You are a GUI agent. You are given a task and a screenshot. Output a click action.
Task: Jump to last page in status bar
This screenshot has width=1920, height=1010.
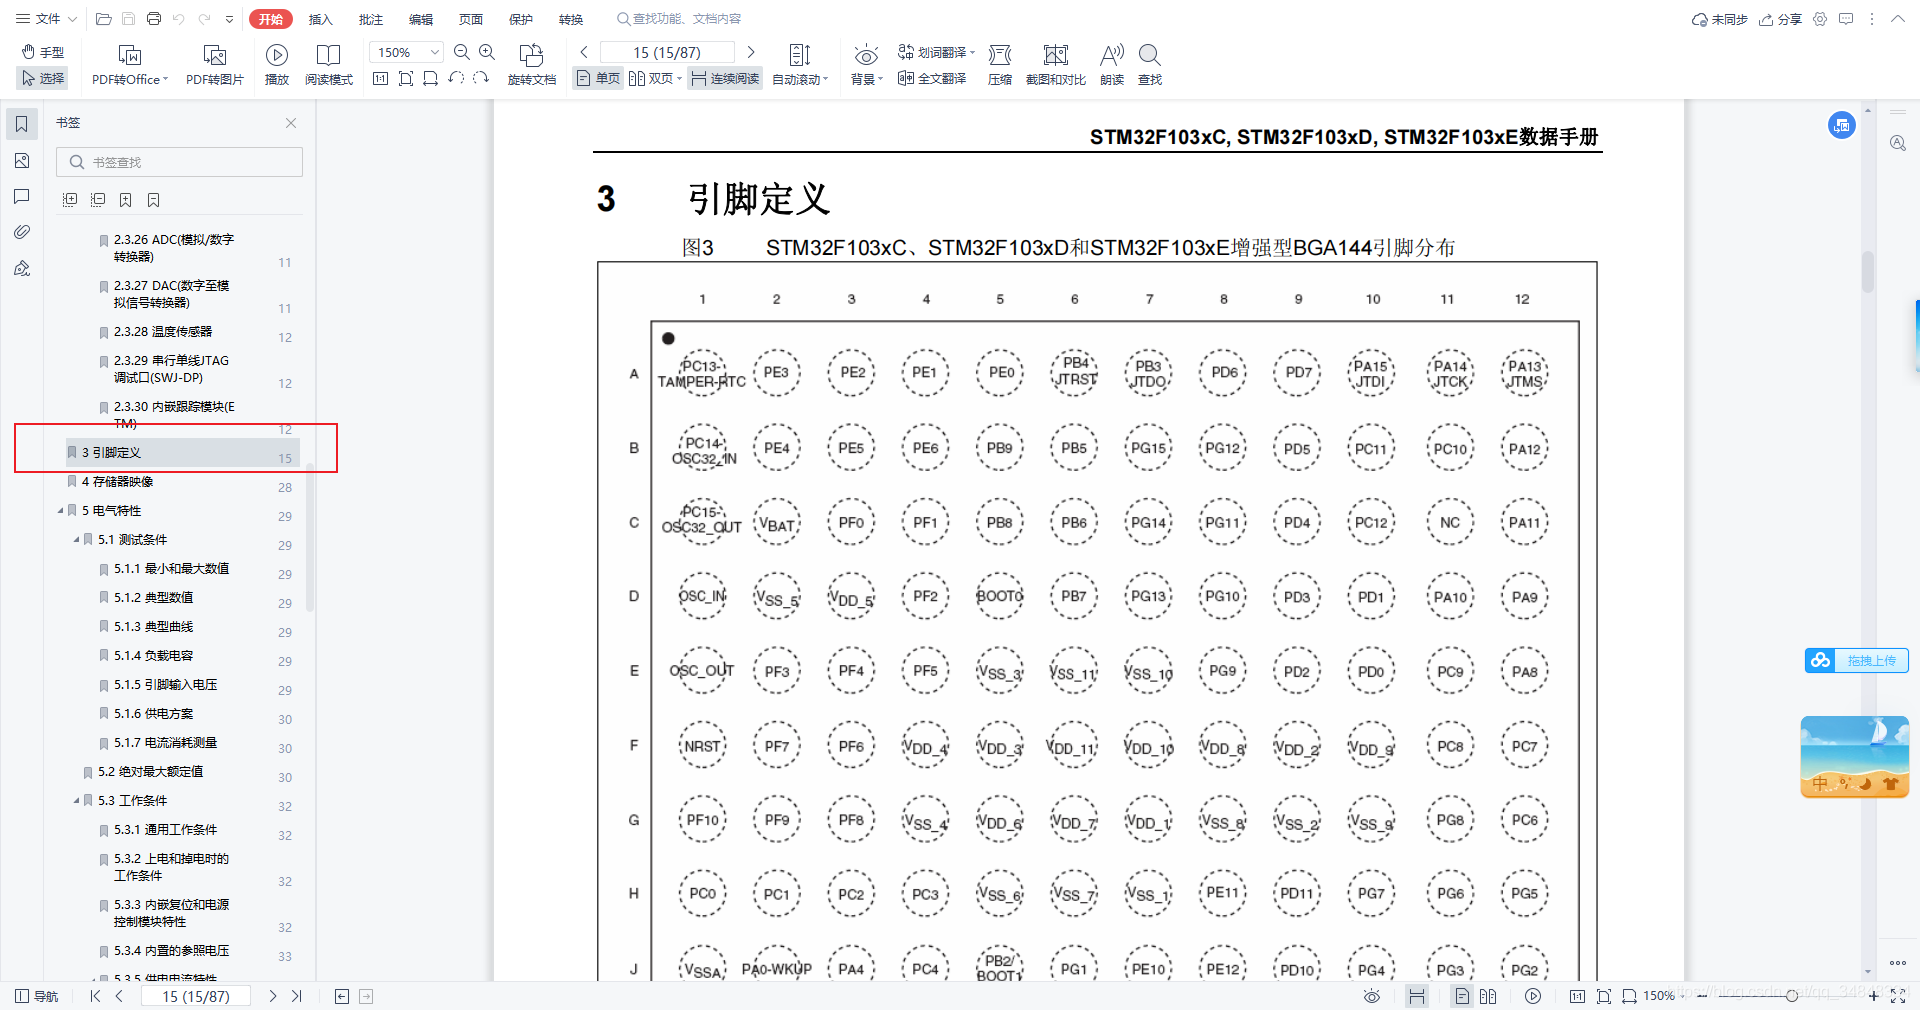296,996
